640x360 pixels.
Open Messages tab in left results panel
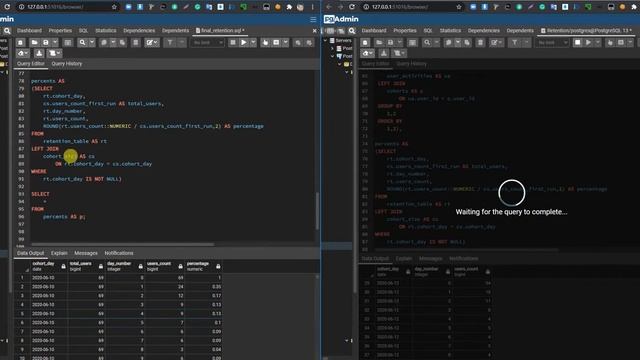click(86, 253)
